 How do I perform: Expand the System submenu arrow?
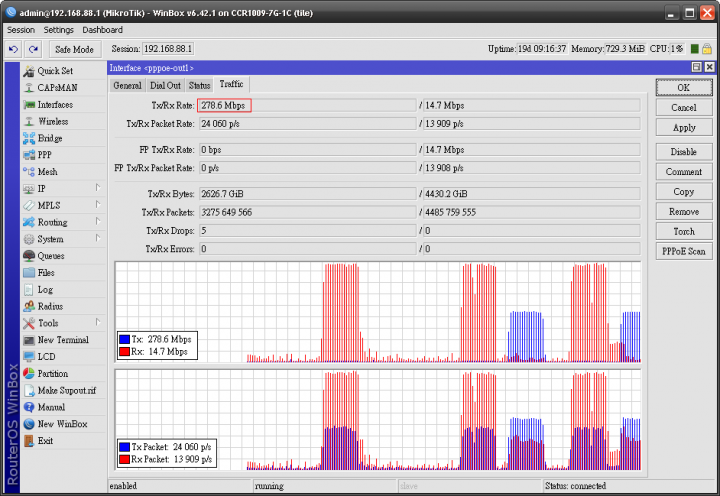point(98,238)
